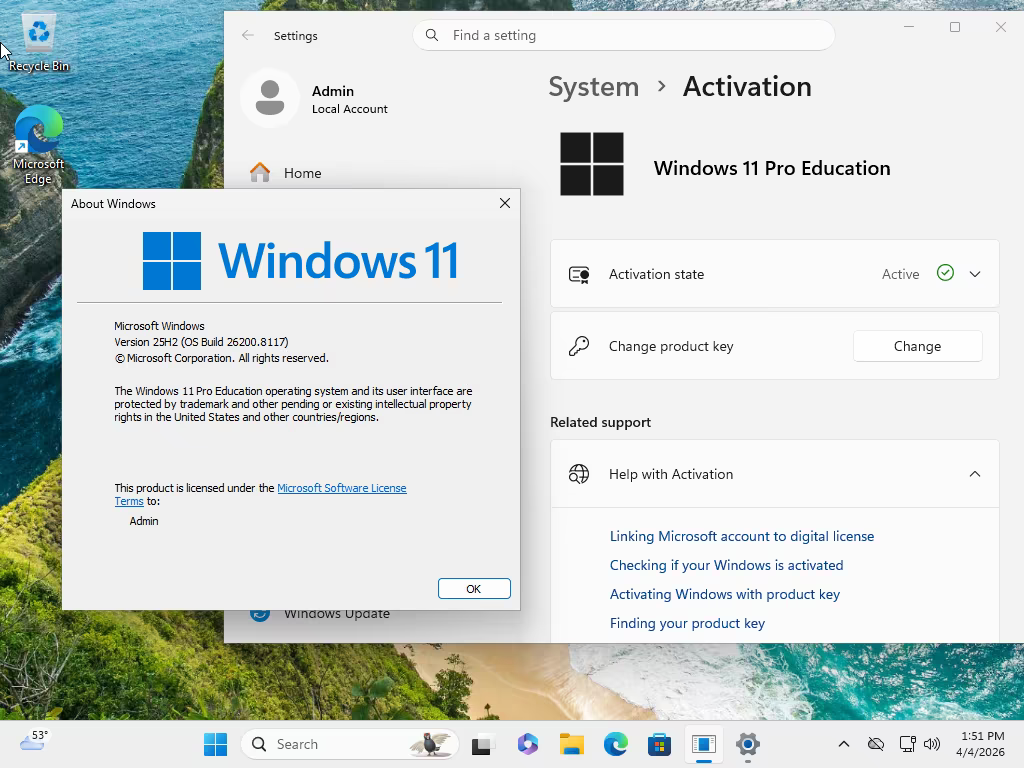The width and height of the screenshot is (1024, 768).
Task: Click the Find a setting search box
Action: 624,35
